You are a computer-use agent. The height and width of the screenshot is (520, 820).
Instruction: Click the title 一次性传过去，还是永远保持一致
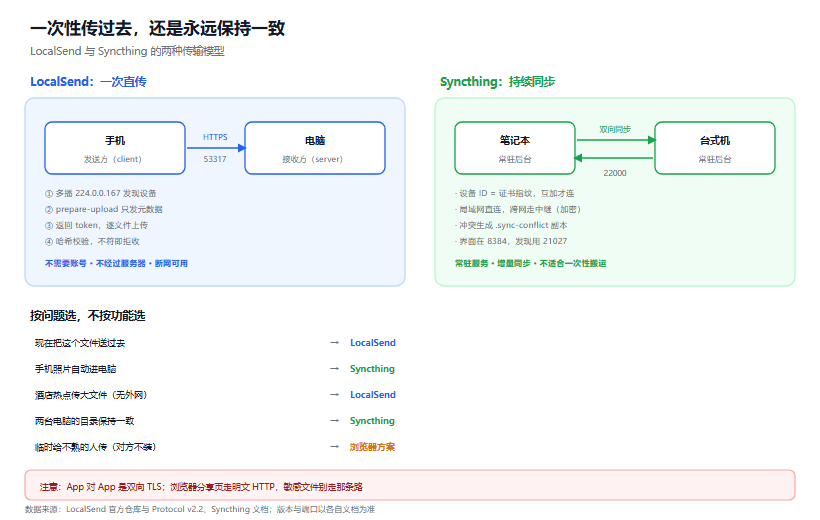point(157,28)
